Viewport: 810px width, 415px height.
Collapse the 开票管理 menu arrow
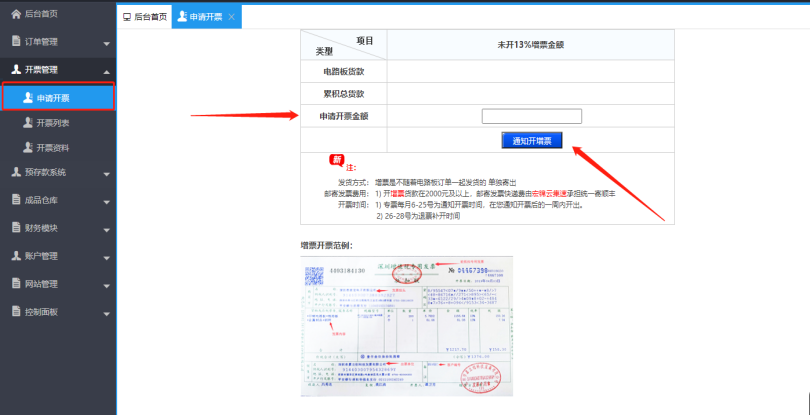pyautogui.click(x=106, y=71)
